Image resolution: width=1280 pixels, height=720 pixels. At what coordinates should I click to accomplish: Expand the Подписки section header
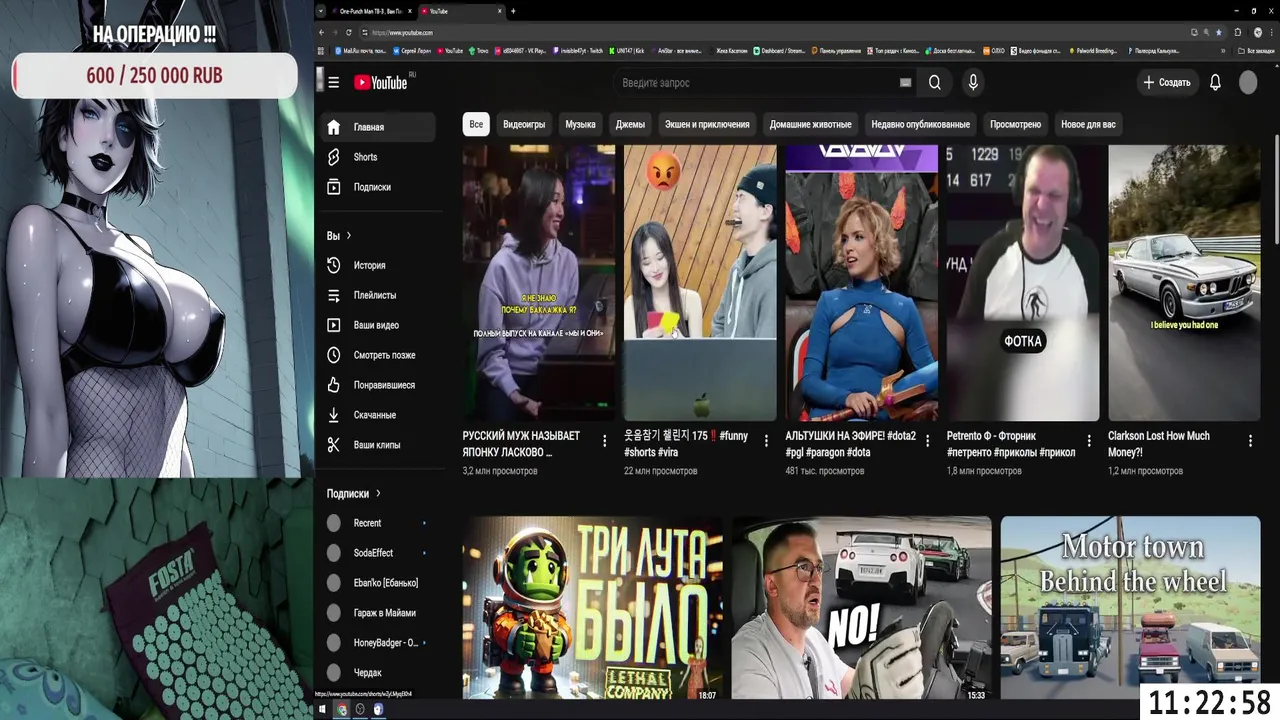click(x=354, y=493)
